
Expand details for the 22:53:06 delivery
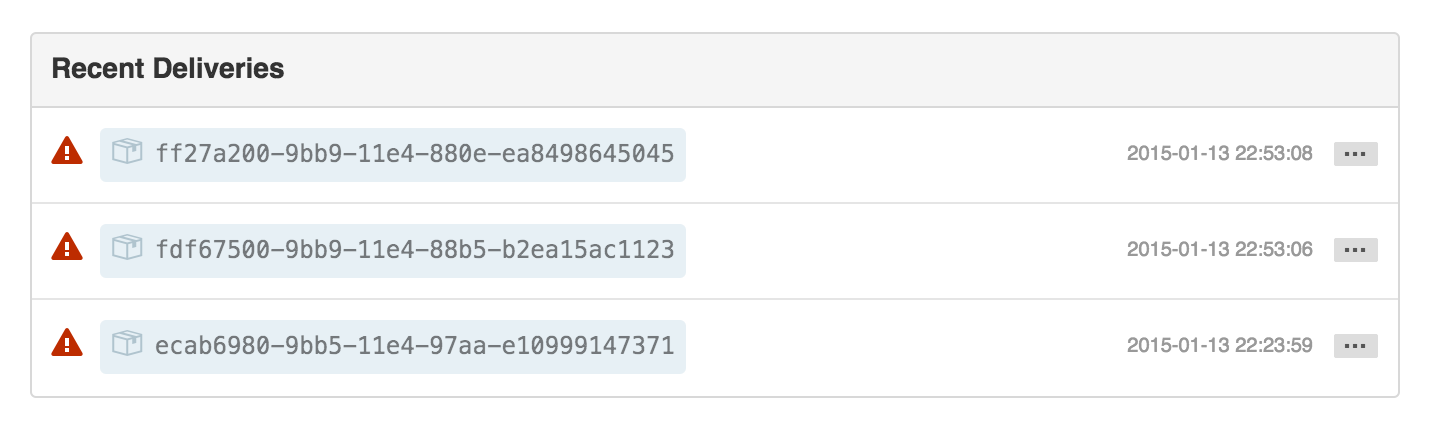(1355, 250)
